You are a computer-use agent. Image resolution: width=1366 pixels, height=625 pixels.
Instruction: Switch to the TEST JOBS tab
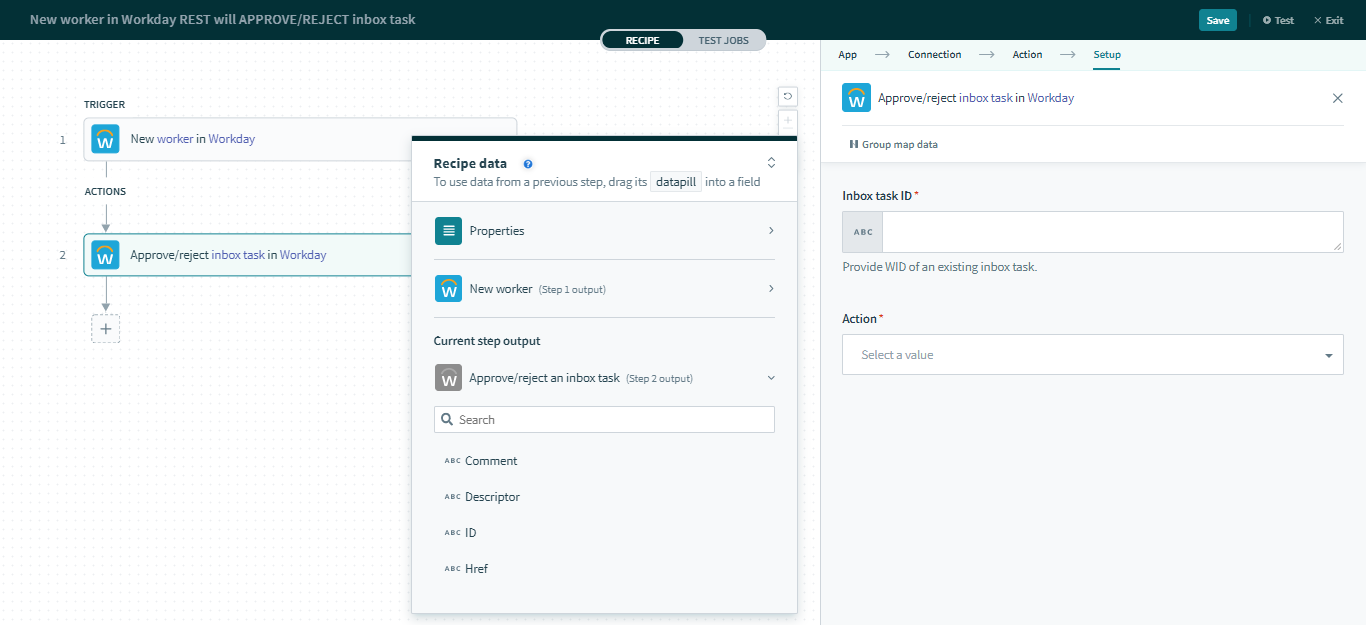coord(723,40)
